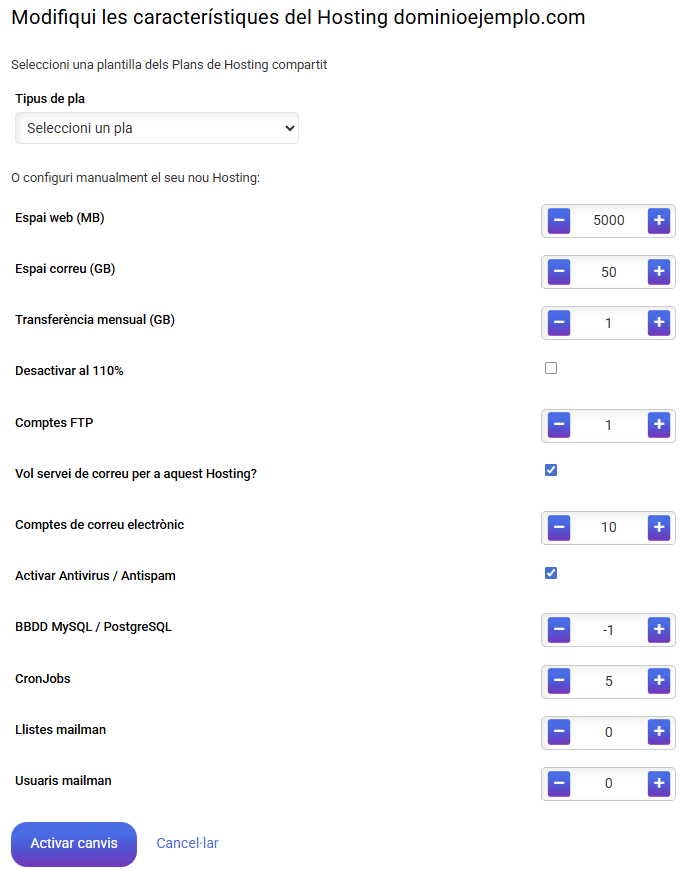This screenshot has height=869, width=694.
Task: Raise Usuaris mailman with plus button
Action: [658, 784]
